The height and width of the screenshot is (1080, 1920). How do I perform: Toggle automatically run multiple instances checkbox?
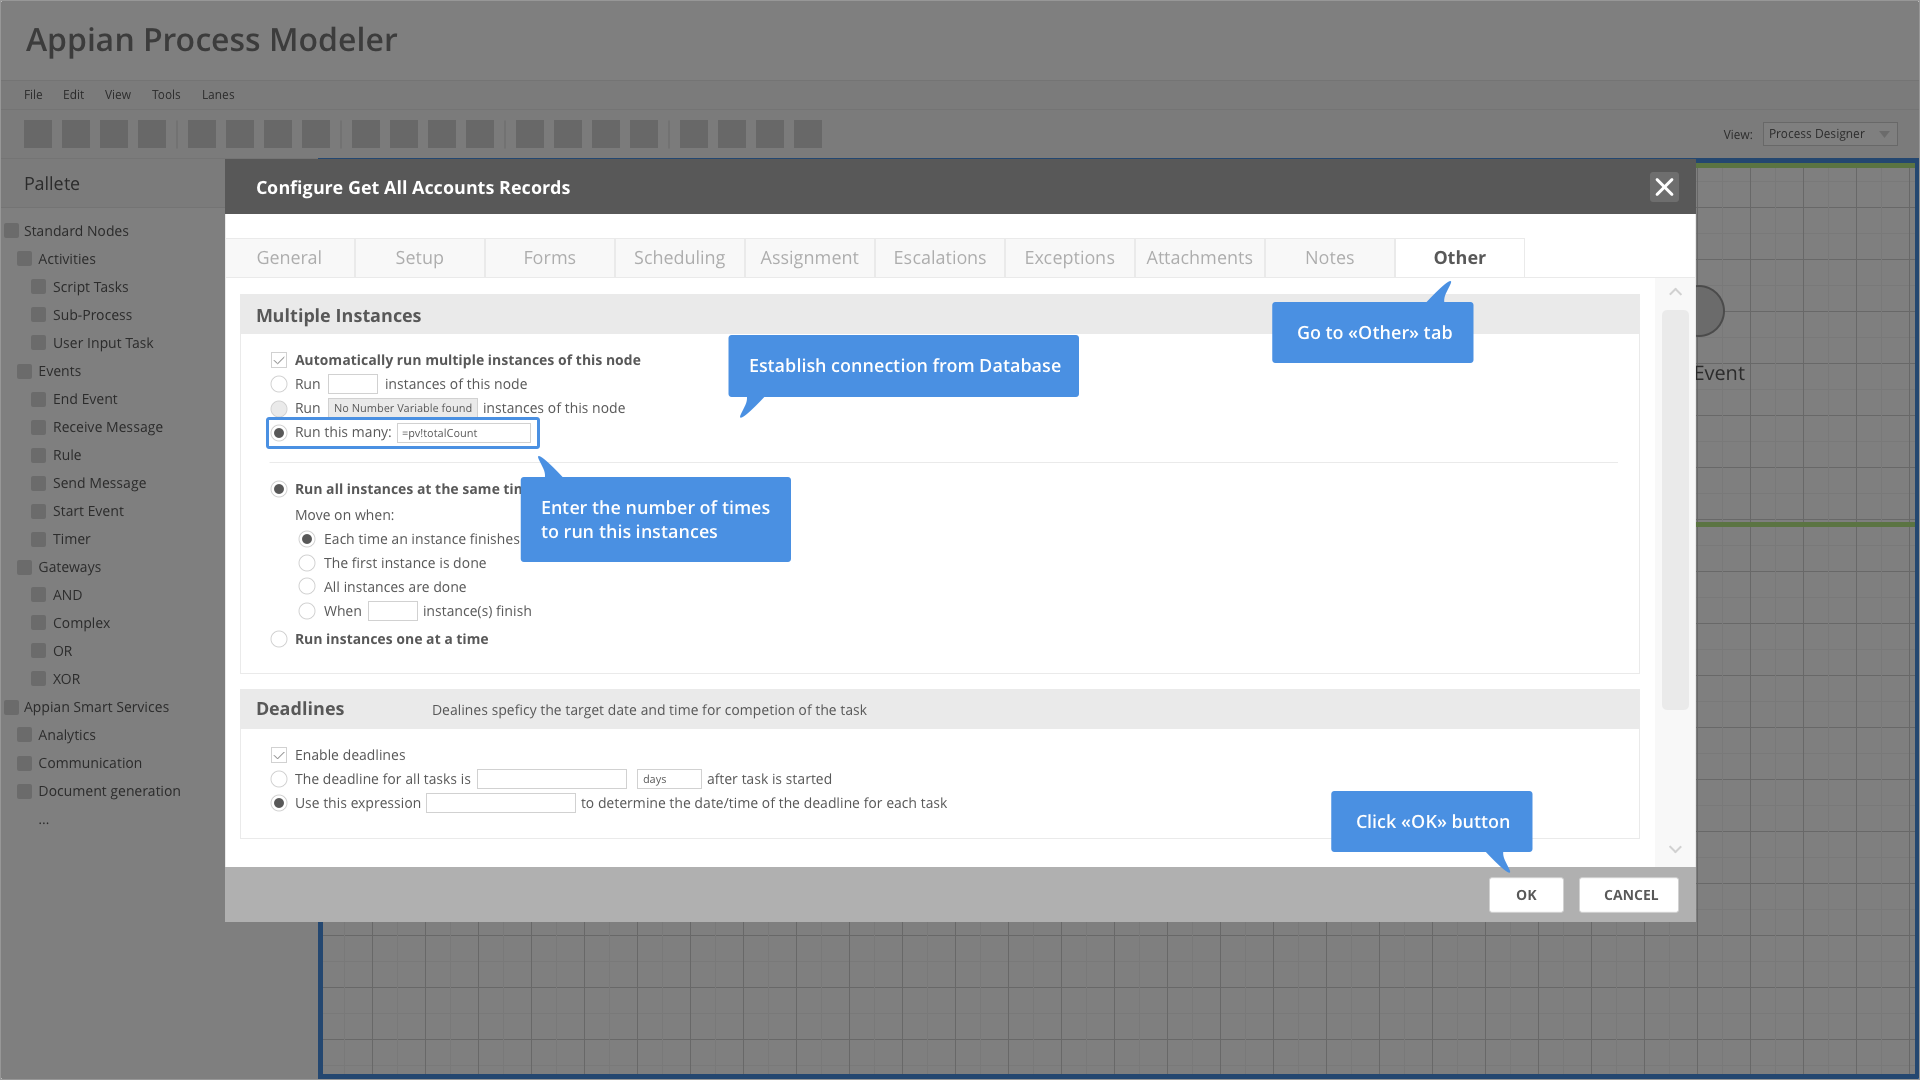pos(279,360)
